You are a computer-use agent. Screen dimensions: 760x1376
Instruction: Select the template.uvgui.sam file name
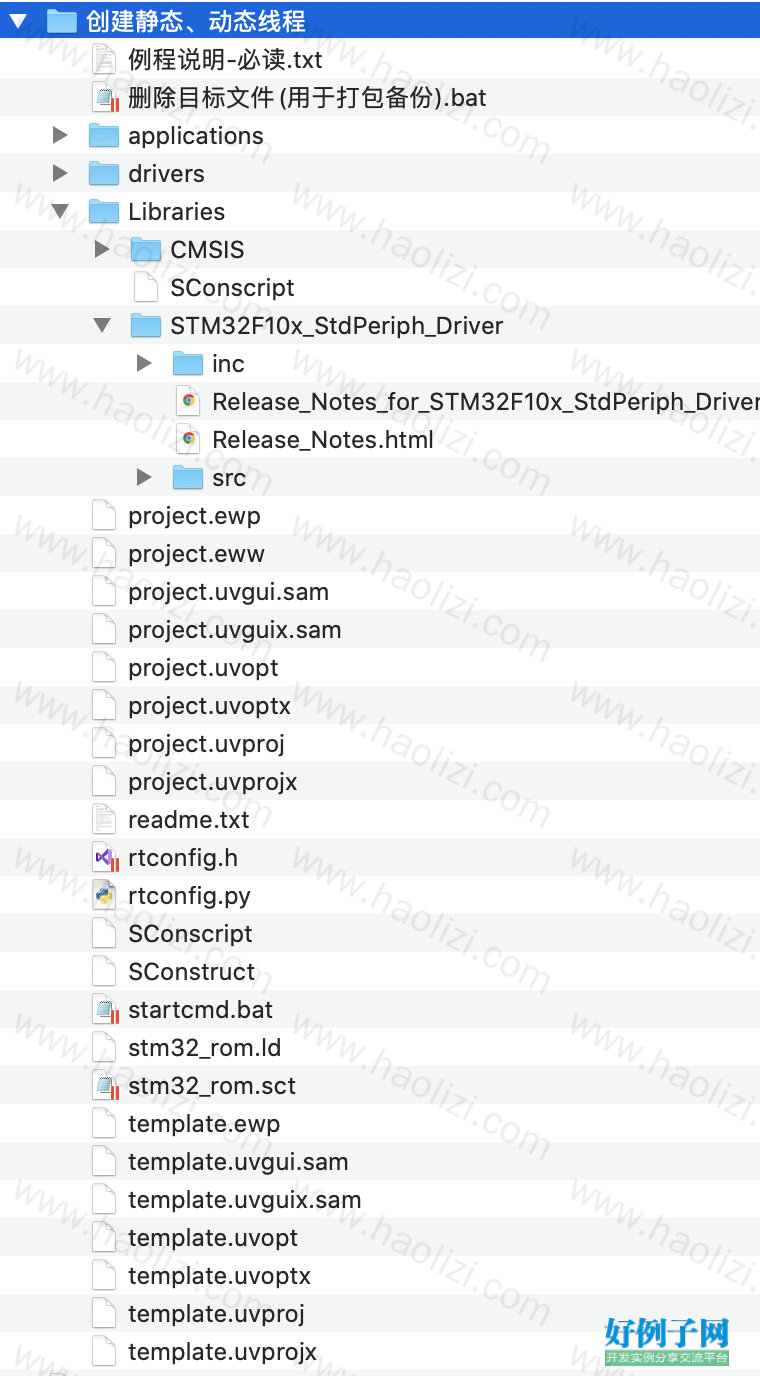(x=238, y=1161)
